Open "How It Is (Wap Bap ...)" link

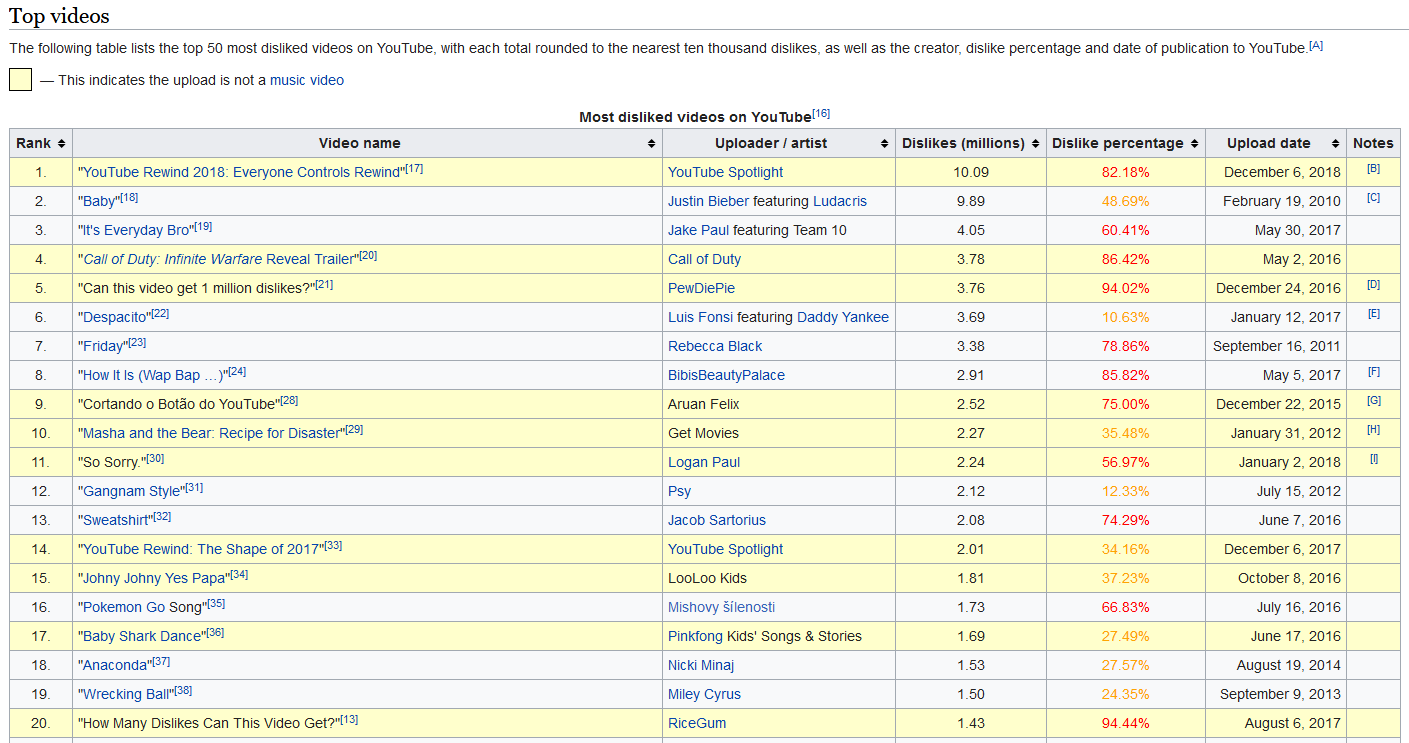[153, 375]
